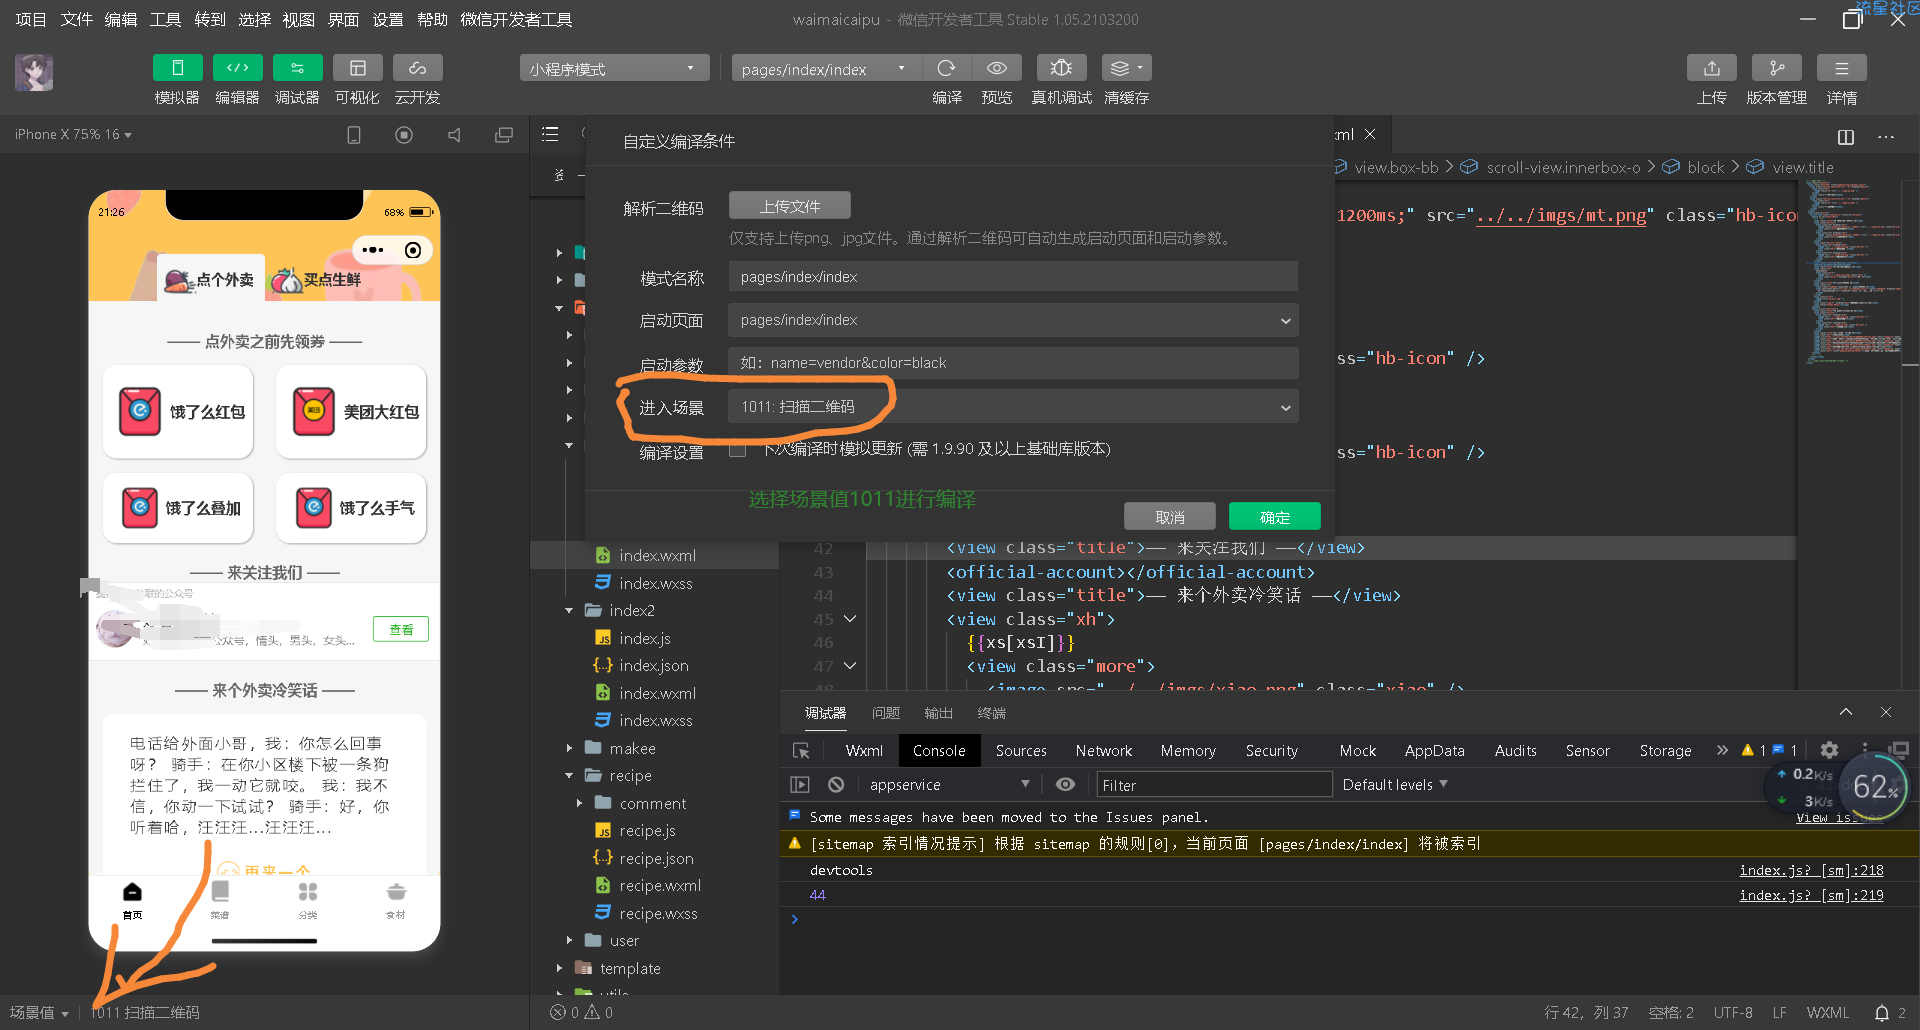
Task: Open the visualization (可视化) tool
Action: 357,68
